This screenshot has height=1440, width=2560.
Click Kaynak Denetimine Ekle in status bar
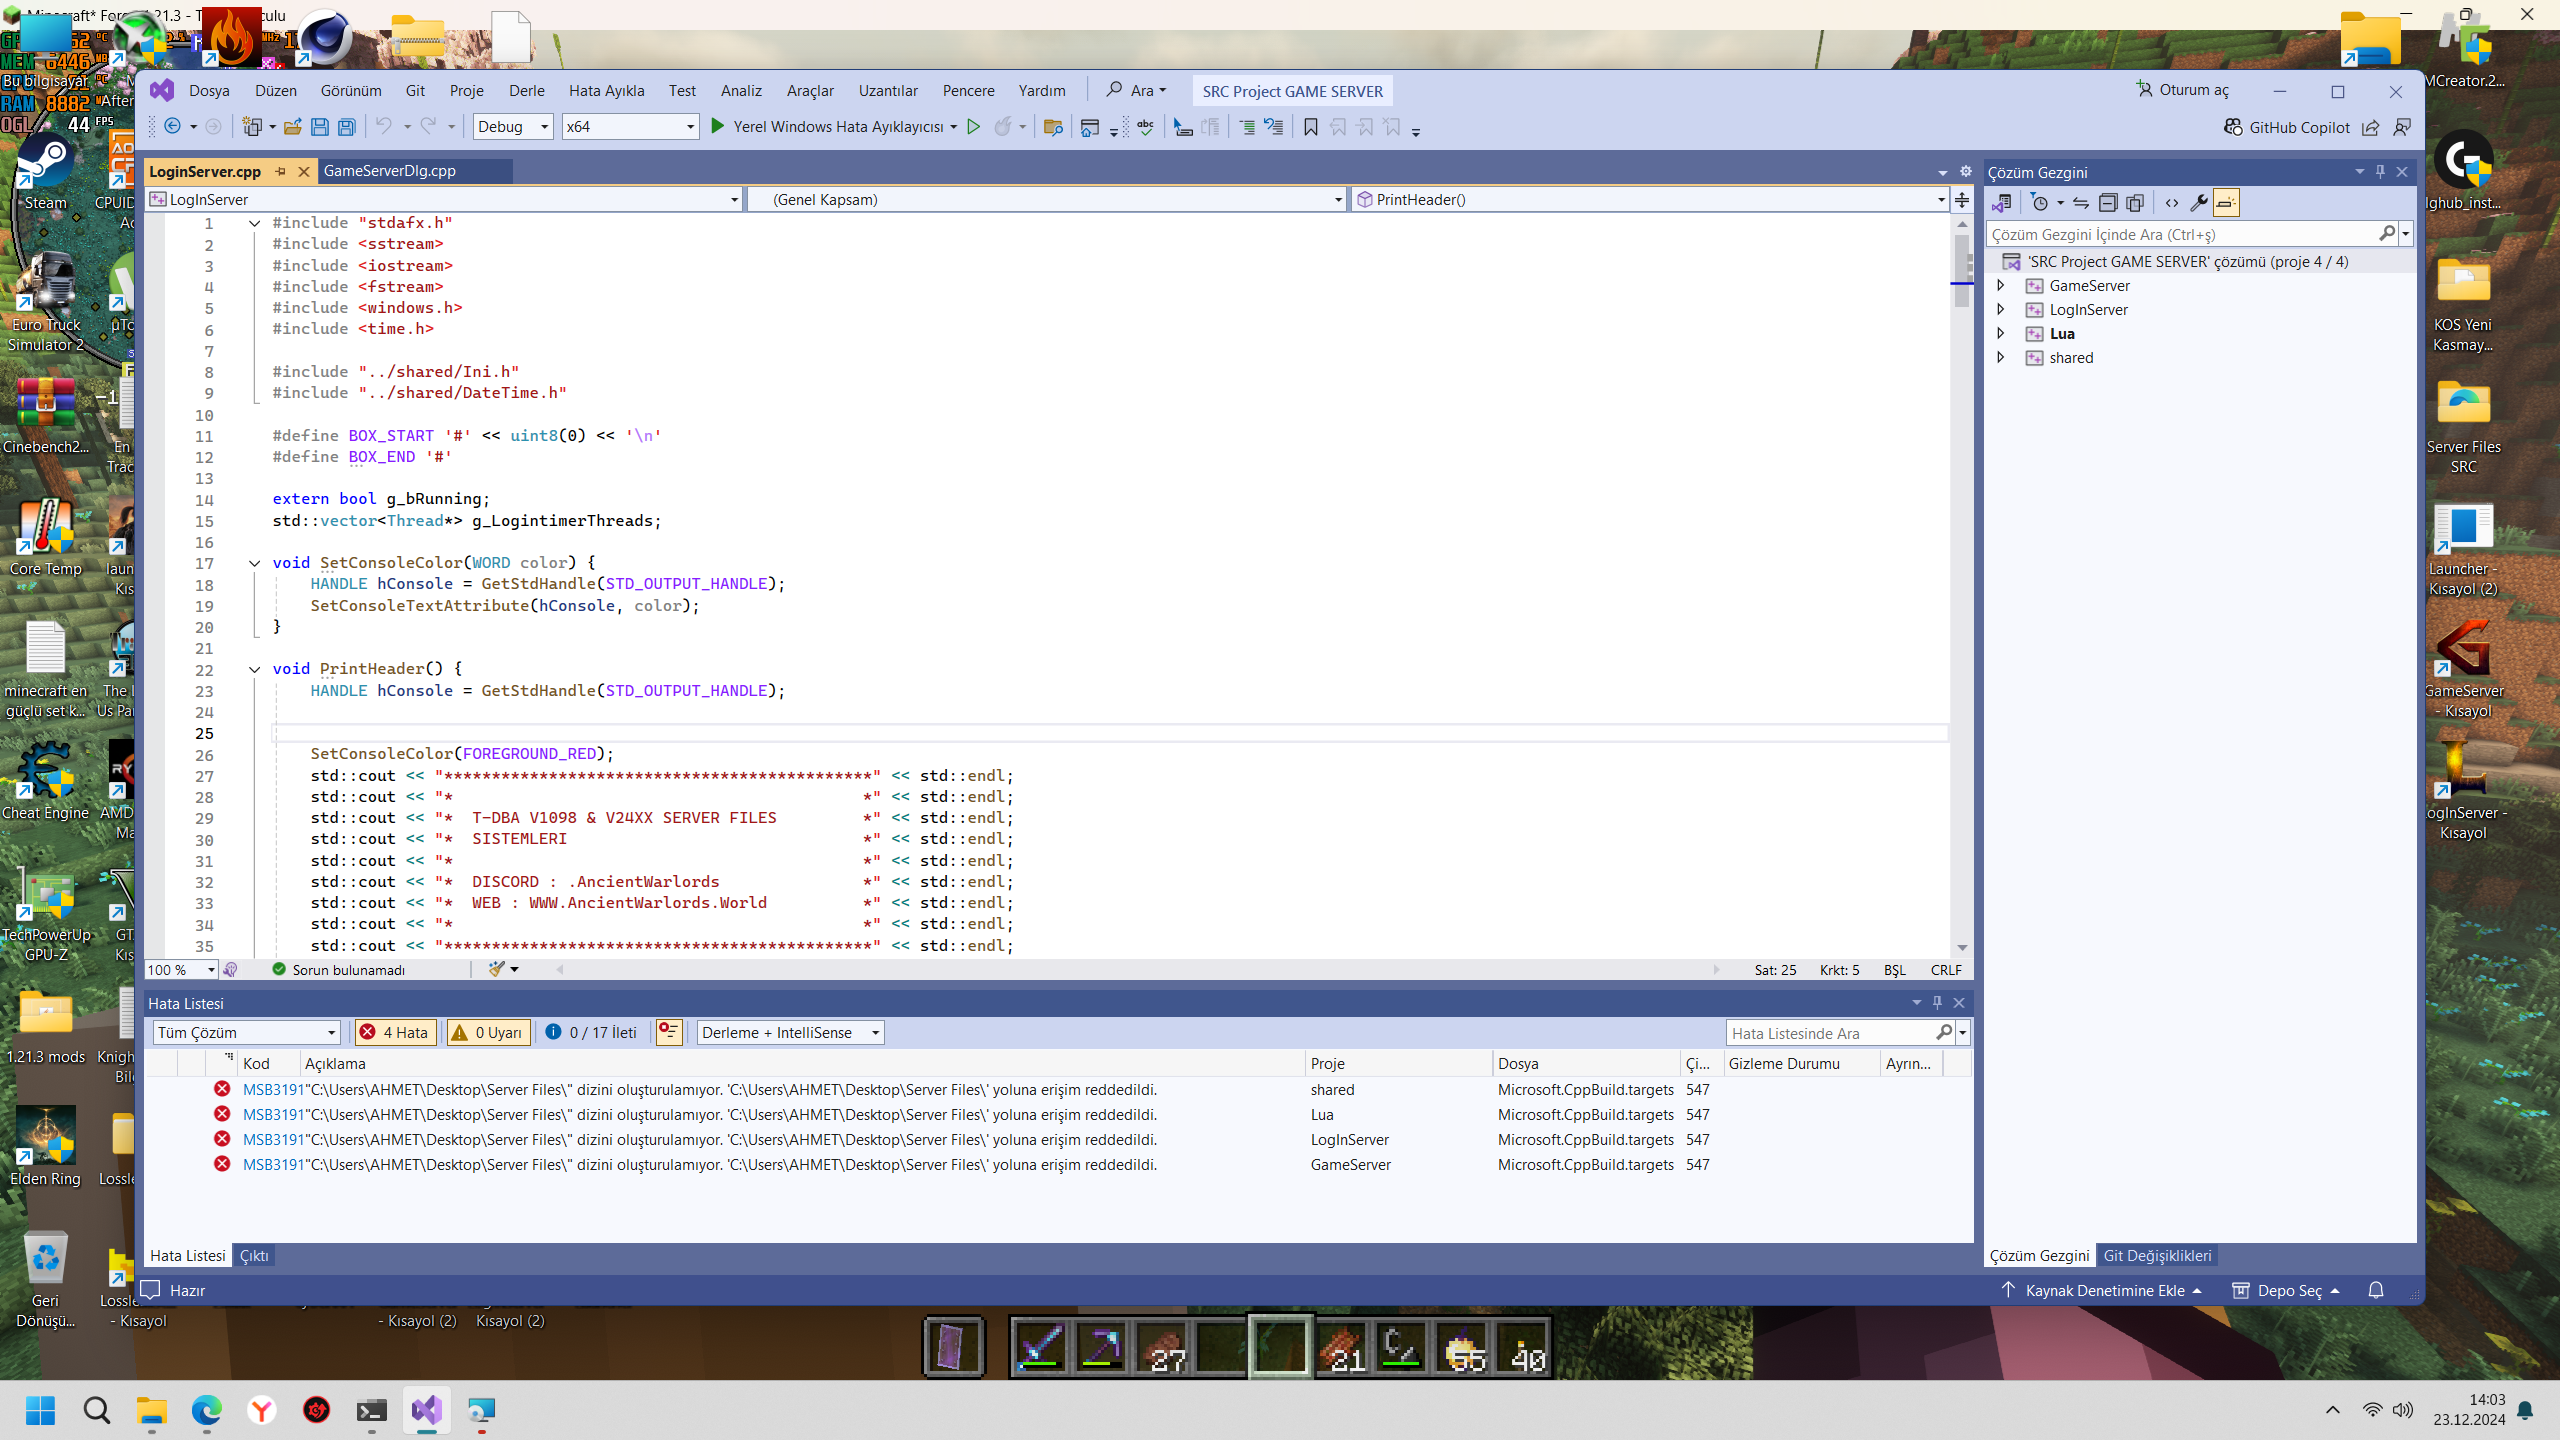click(2102, 1290)
